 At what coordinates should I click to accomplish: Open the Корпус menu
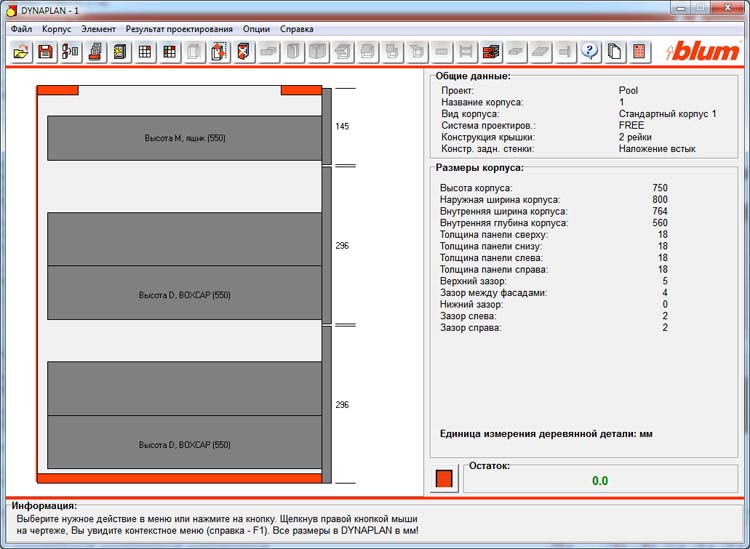pos(56,29)
